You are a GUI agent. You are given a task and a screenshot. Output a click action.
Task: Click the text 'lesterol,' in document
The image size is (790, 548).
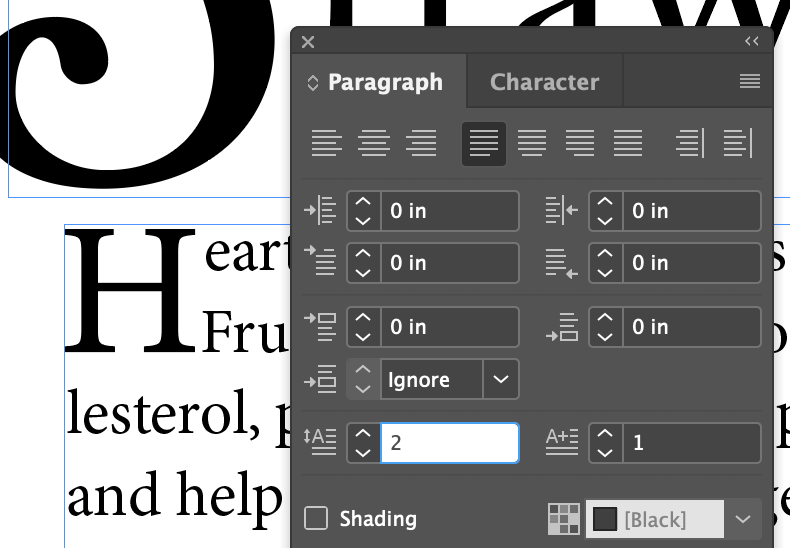pyautogui.click(x=164, y=413)
